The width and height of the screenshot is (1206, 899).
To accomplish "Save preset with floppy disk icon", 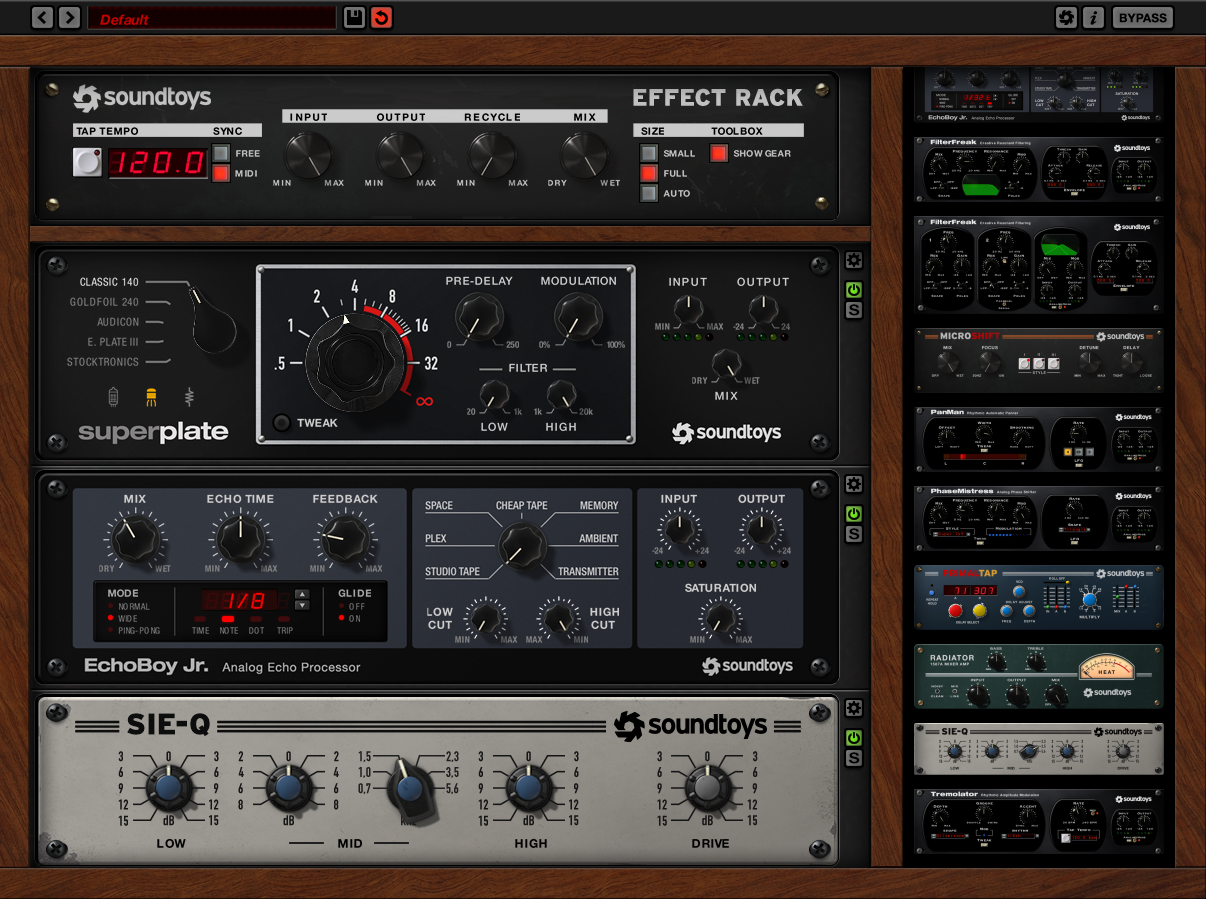I will 354,17.
